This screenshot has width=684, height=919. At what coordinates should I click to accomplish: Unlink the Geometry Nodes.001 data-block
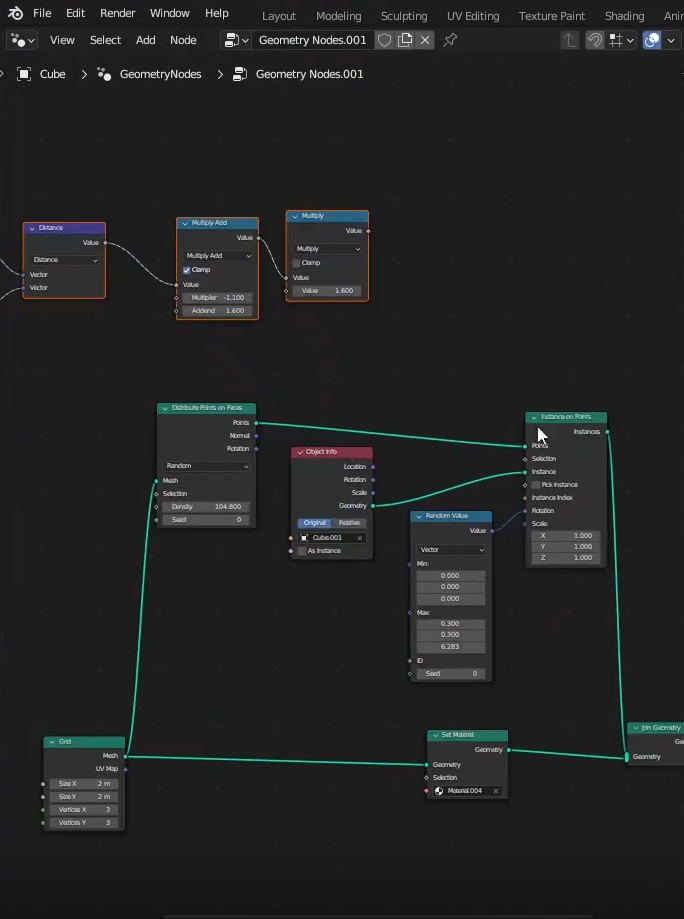click(425, 40)
